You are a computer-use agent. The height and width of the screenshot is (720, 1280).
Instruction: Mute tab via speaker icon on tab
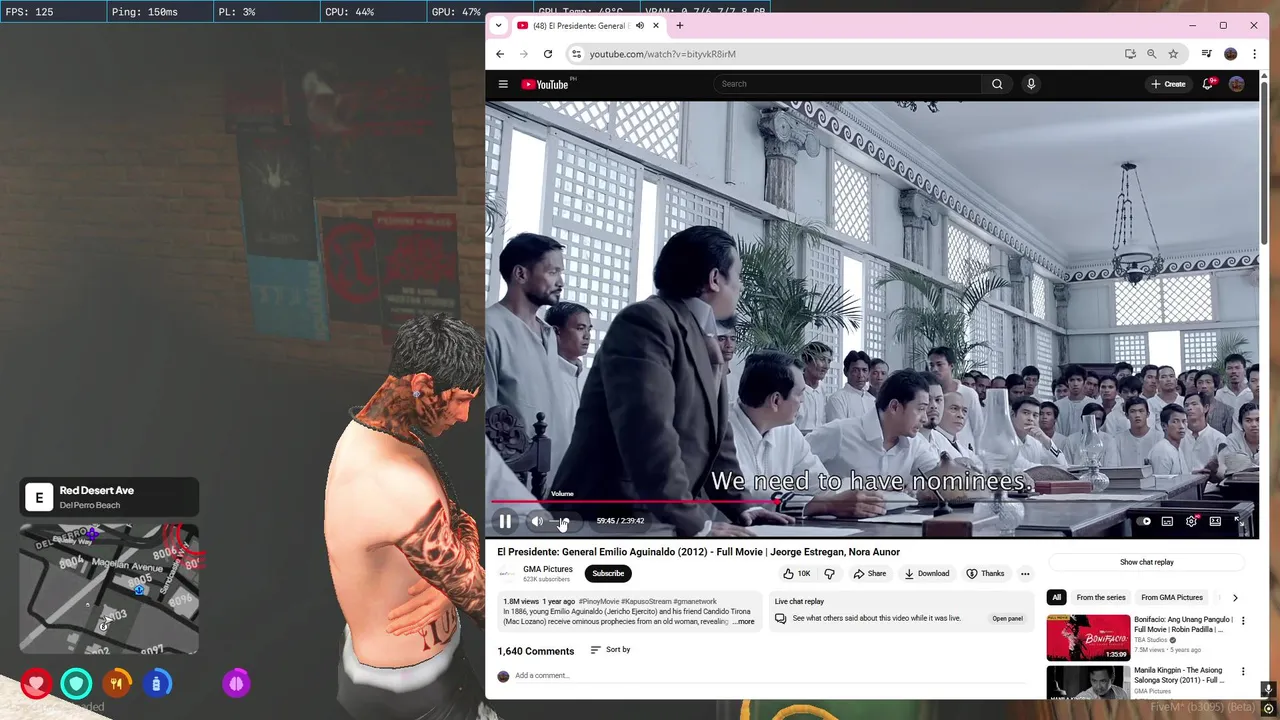click(x=639, y=25)
